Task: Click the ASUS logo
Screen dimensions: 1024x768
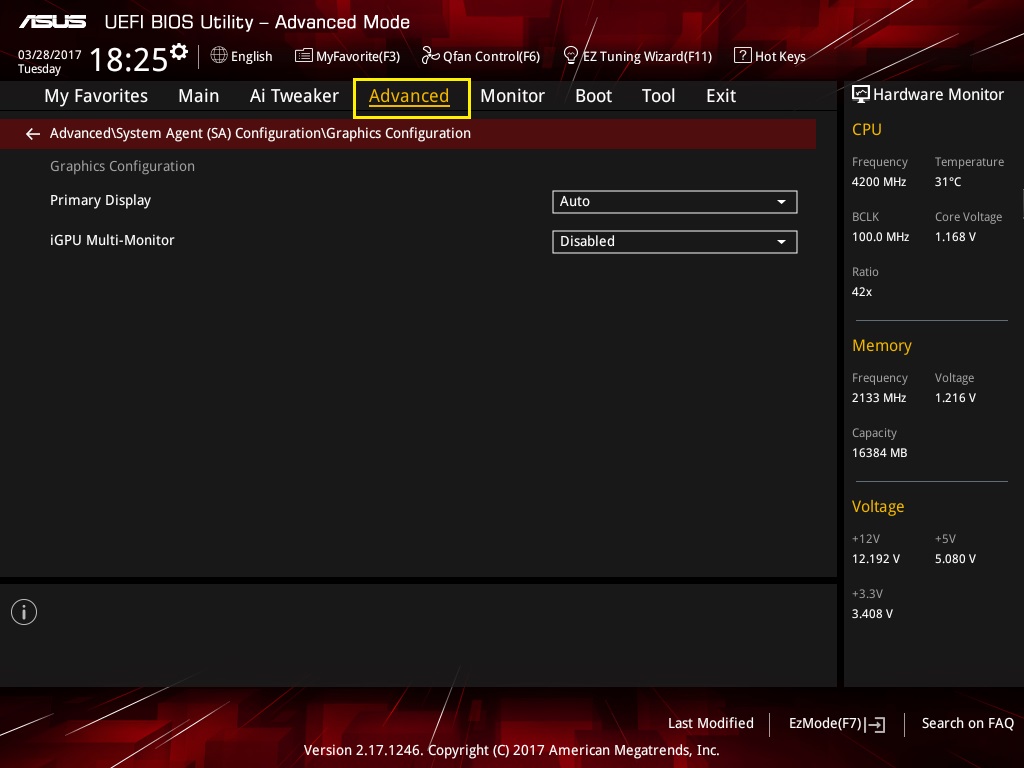Action: pyautogui.click(x=52, y=22)
